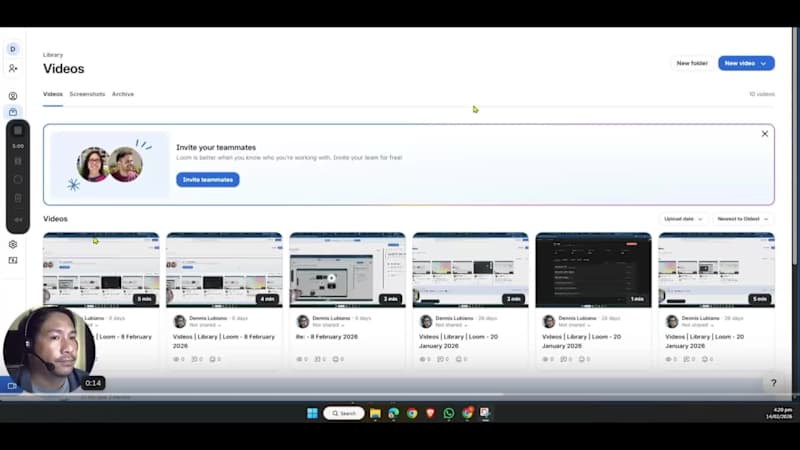Open the Library icon in sidebar
Screen dimensions: 800x450
tap(13, 112)
